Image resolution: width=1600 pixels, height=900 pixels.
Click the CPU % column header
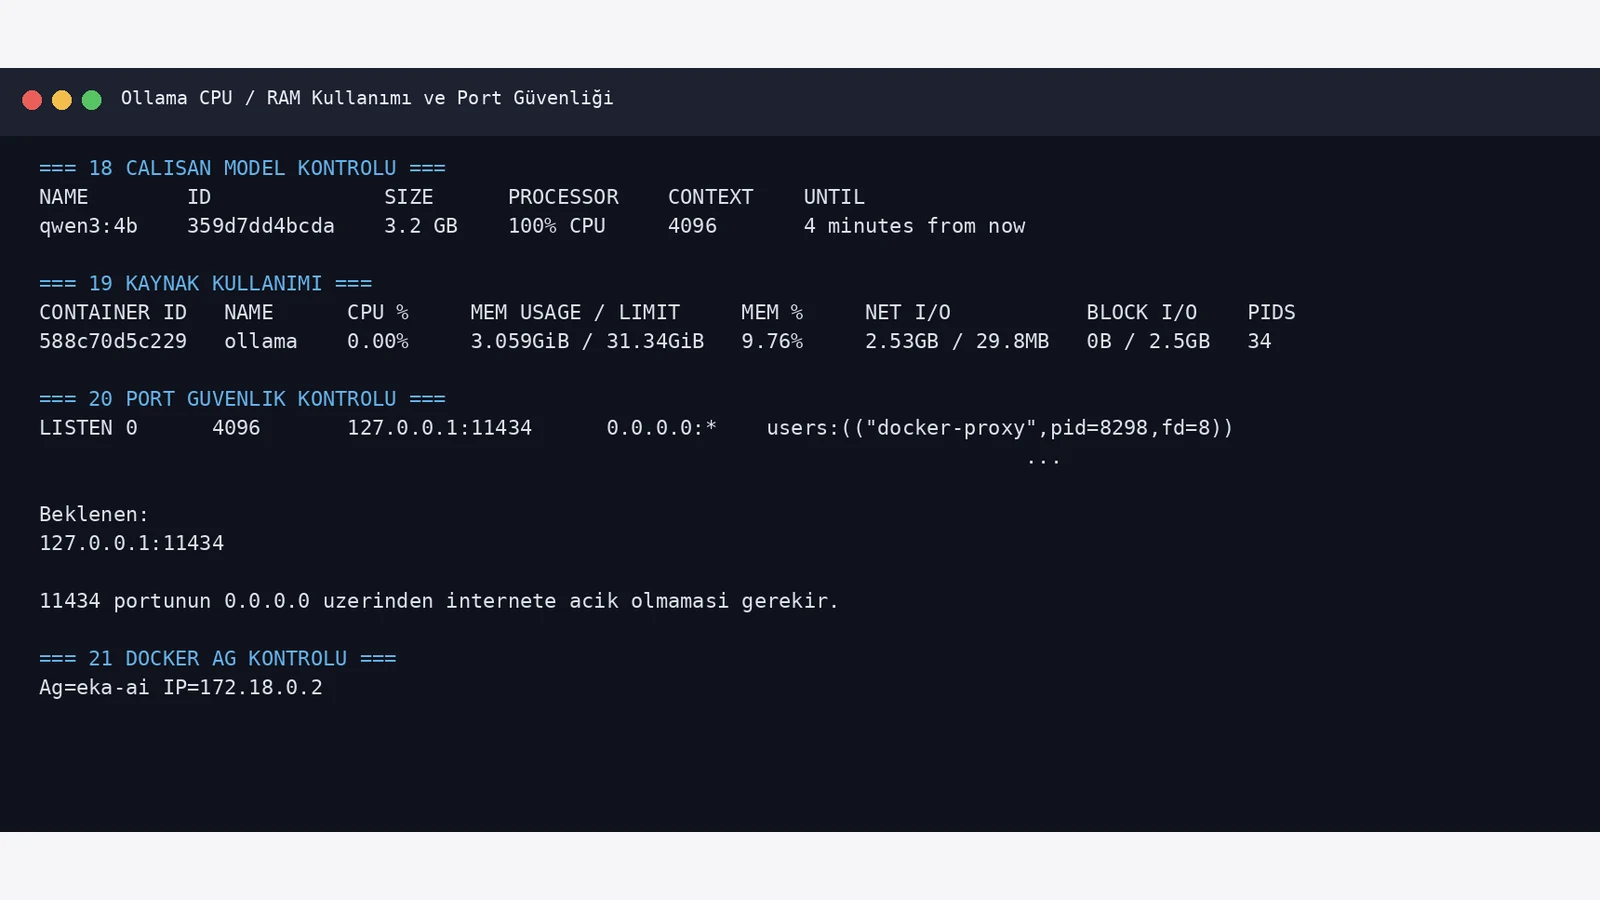378,312
